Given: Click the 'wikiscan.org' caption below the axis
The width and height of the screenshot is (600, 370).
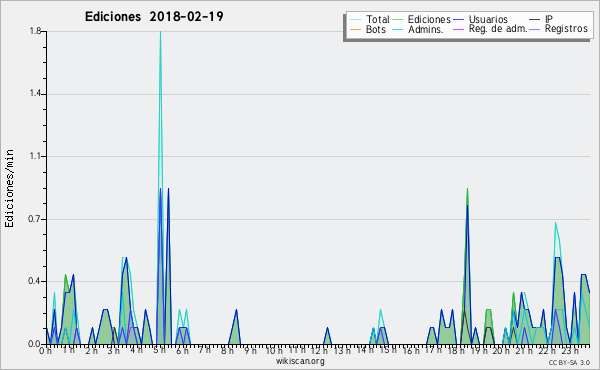Looking at the screenshot, I should click(x=300, y=361).
